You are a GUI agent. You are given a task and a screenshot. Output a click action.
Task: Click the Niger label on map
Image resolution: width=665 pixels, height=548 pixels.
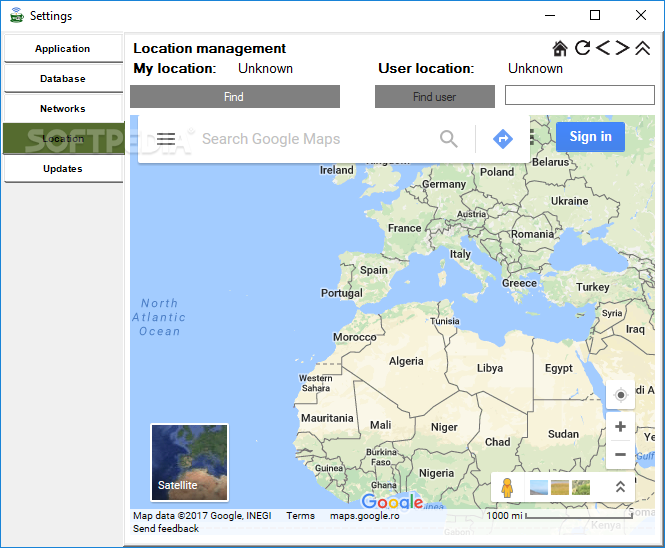point(444,427)
